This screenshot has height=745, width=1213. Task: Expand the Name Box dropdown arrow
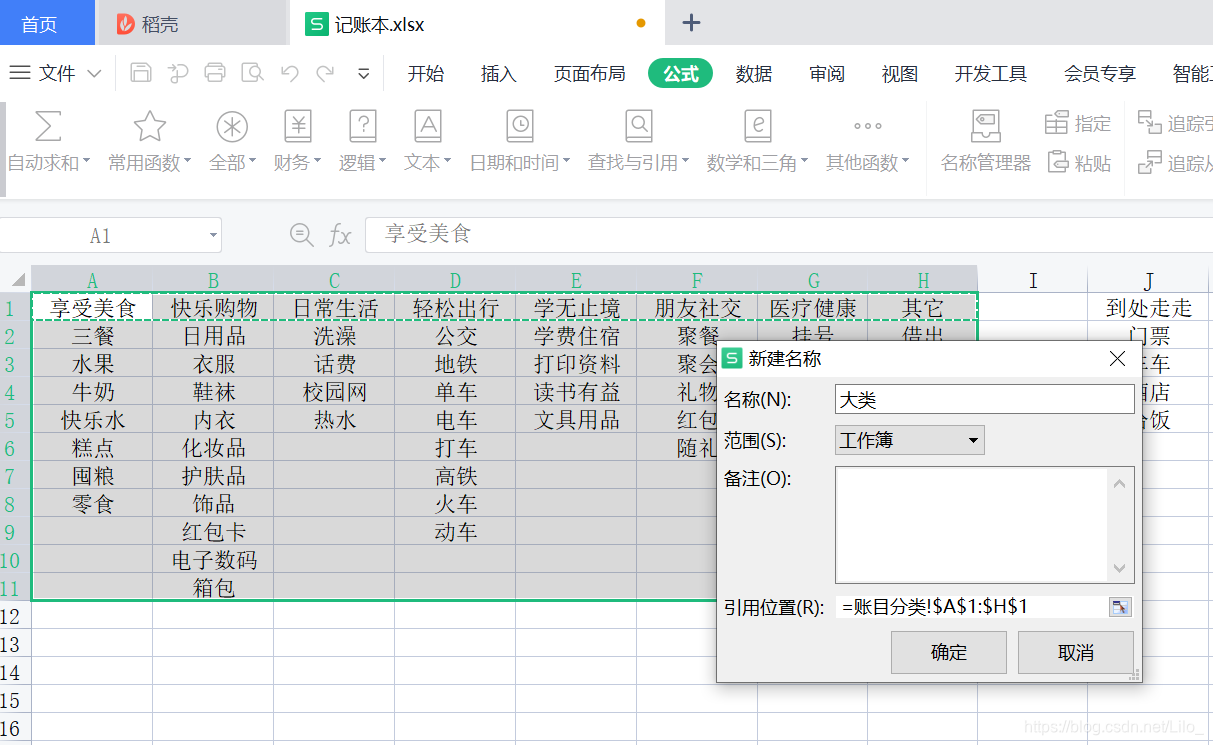pos(213,236)
